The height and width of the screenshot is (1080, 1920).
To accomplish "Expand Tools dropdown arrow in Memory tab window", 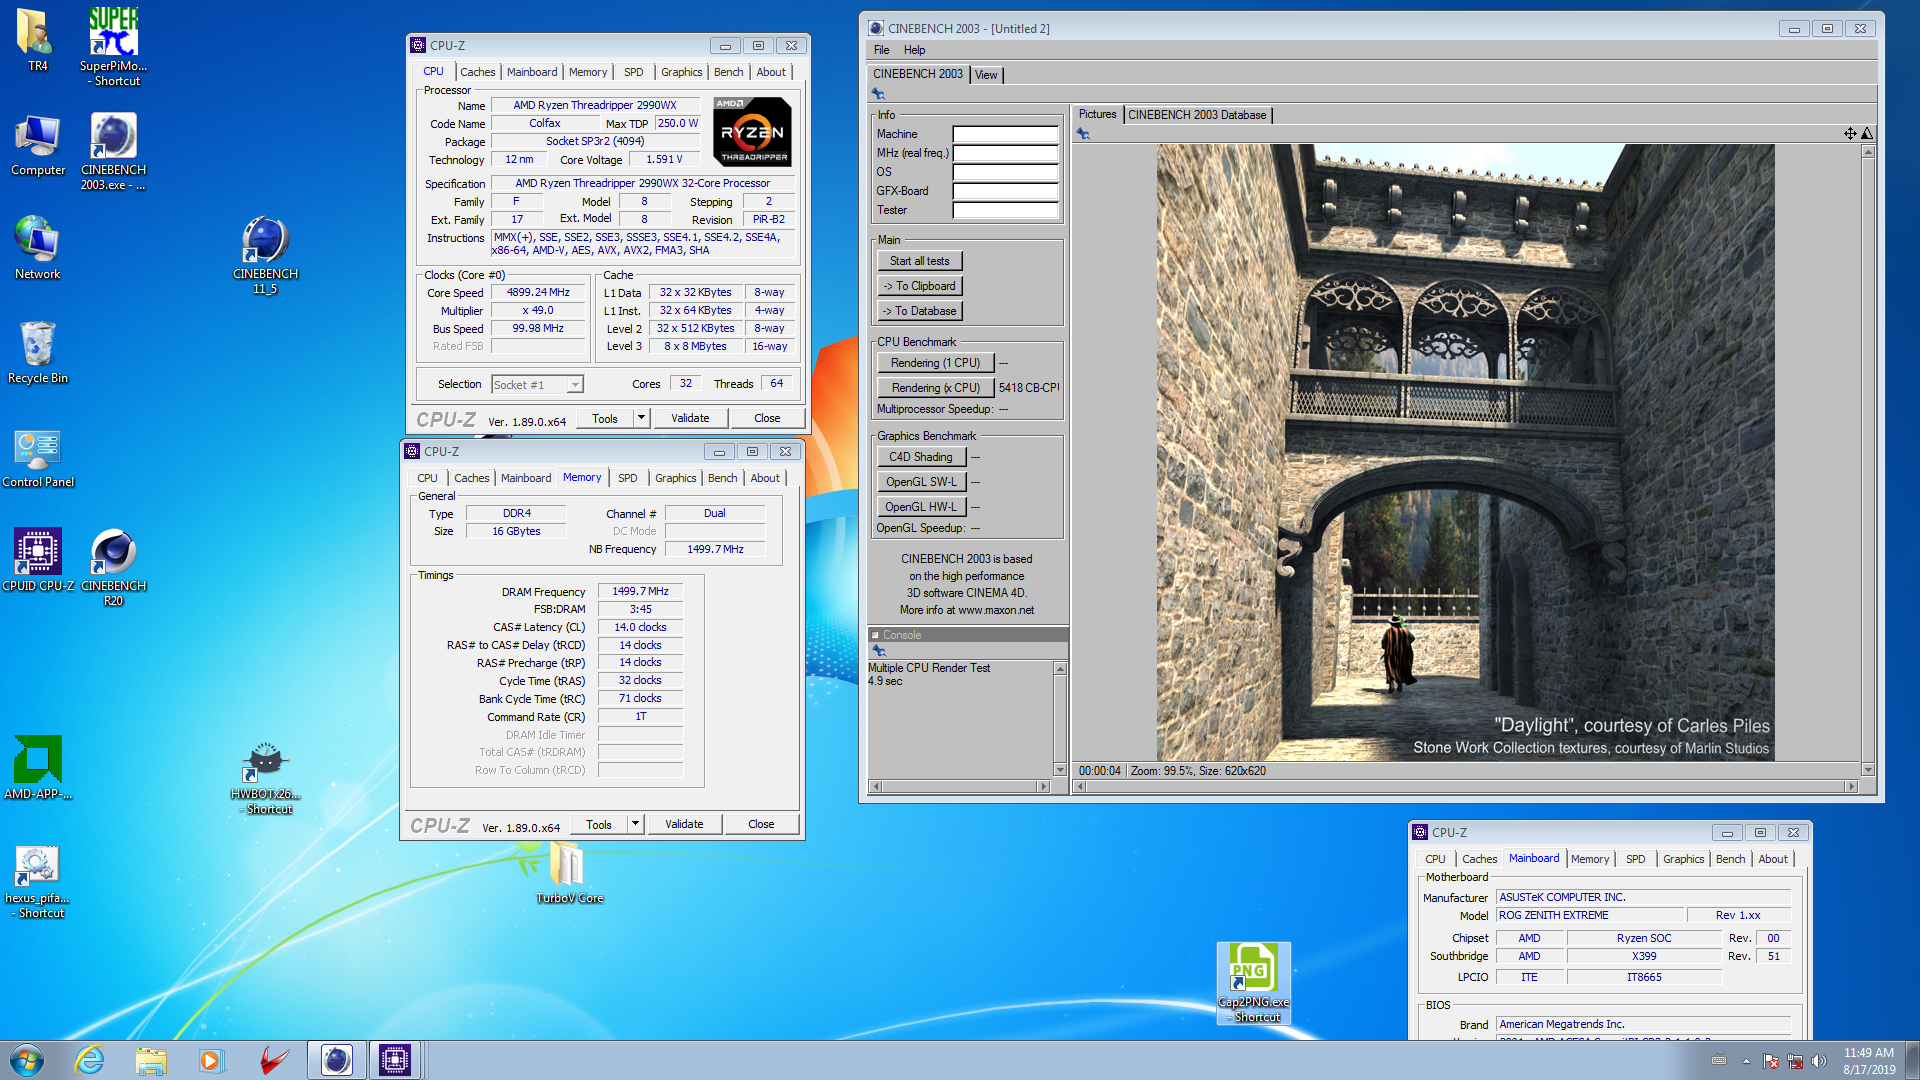I will [635, 824].
